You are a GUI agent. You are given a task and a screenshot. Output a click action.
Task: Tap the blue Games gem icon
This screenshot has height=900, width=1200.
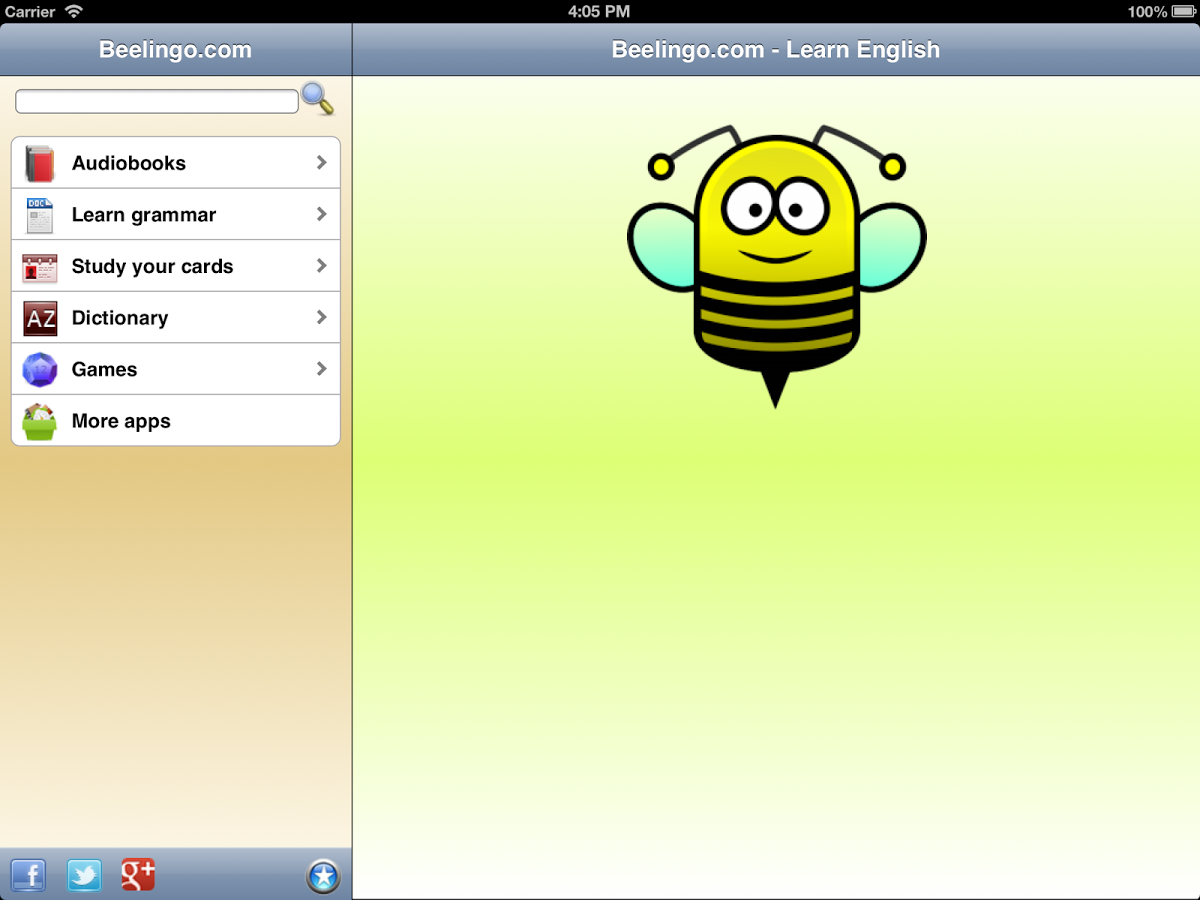coord(40,370)
